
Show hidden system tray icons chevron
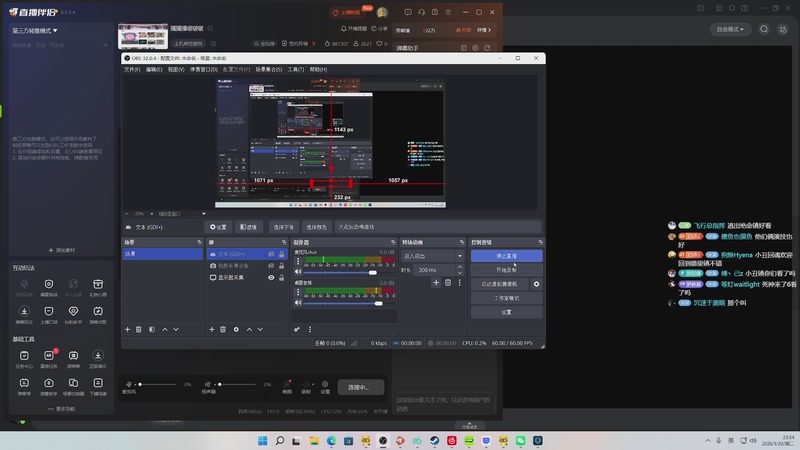707,441
